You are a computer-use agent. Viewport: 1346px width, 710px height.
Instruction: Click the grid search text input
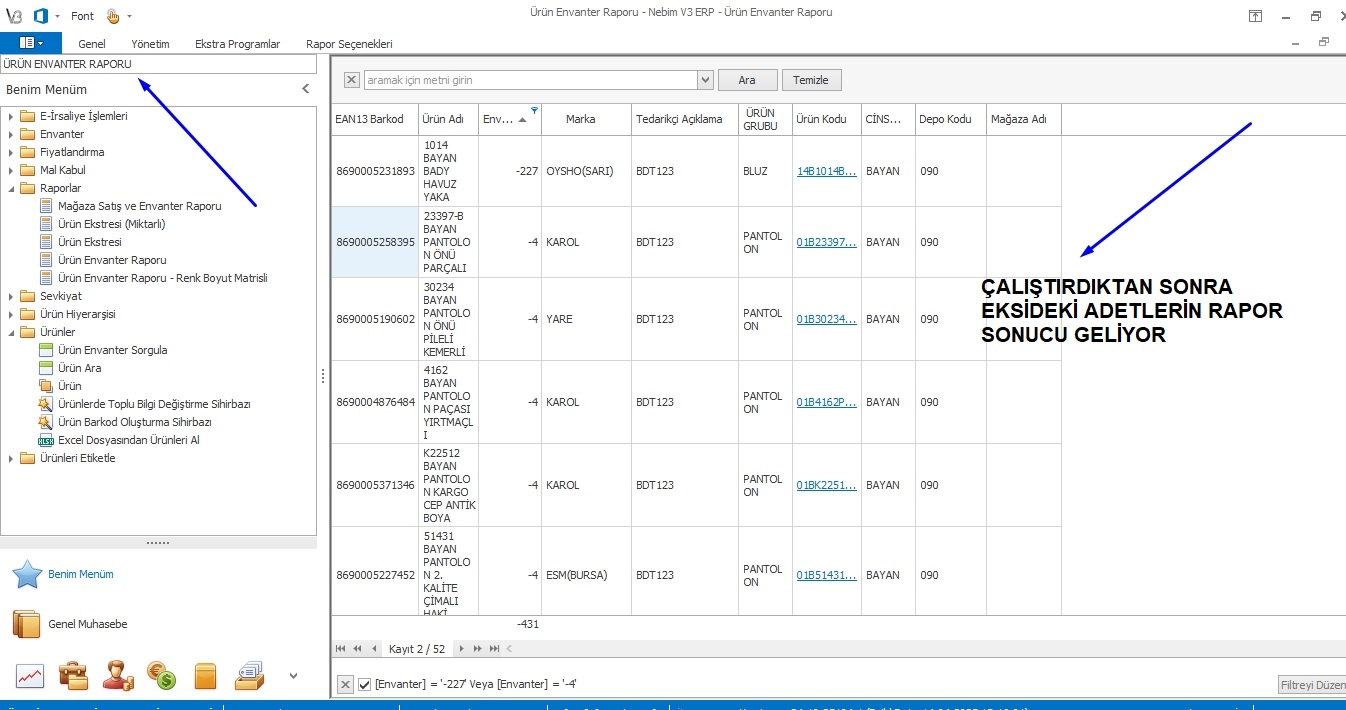tap(530, 80)
